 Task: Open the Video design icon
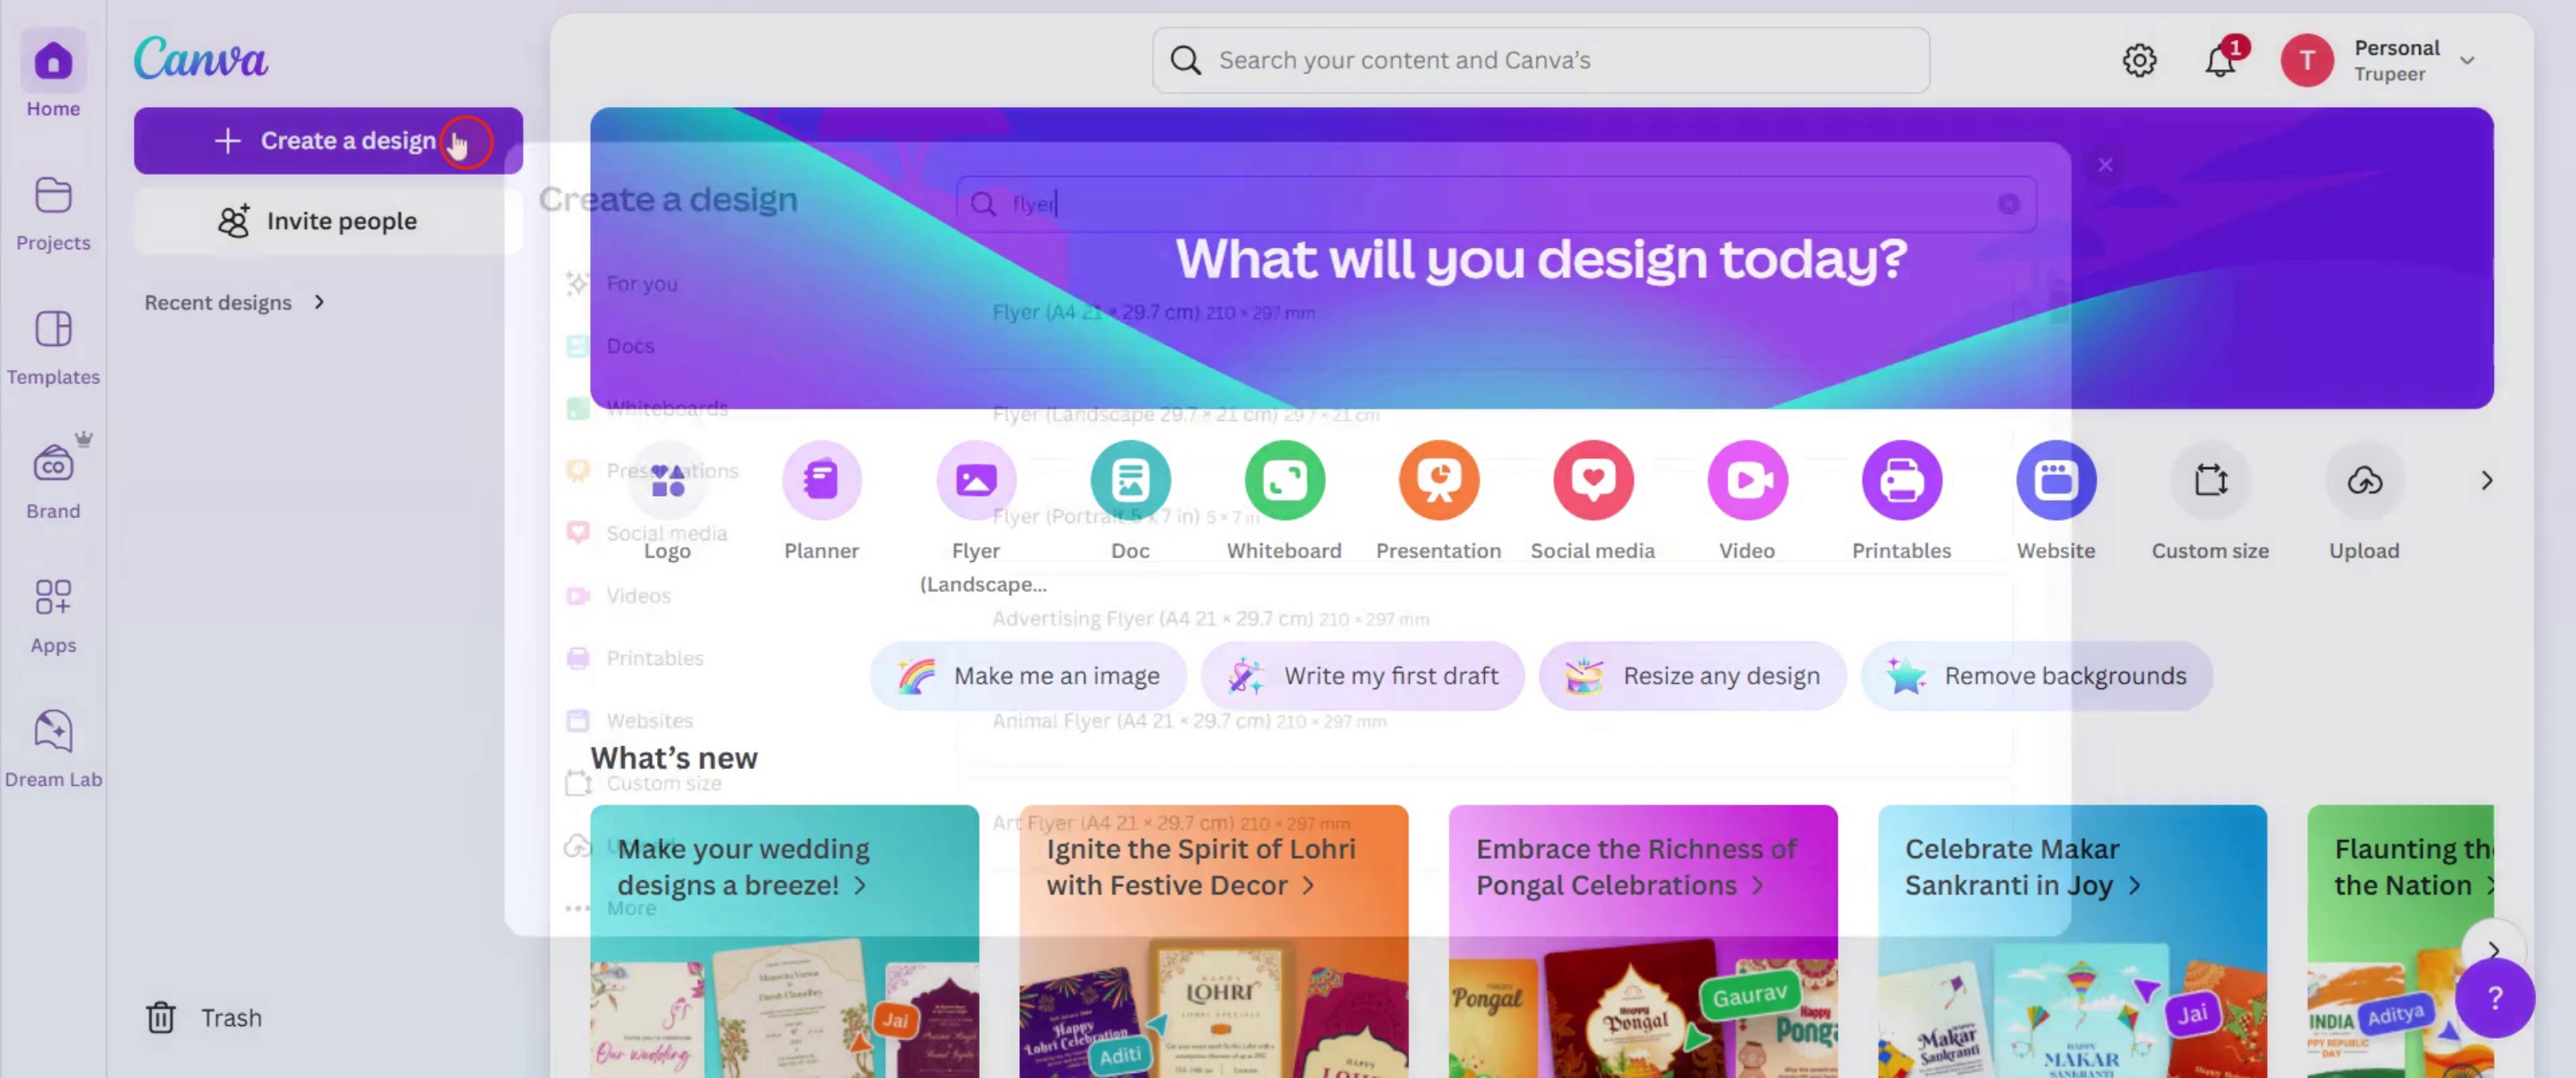[1747, 480]
